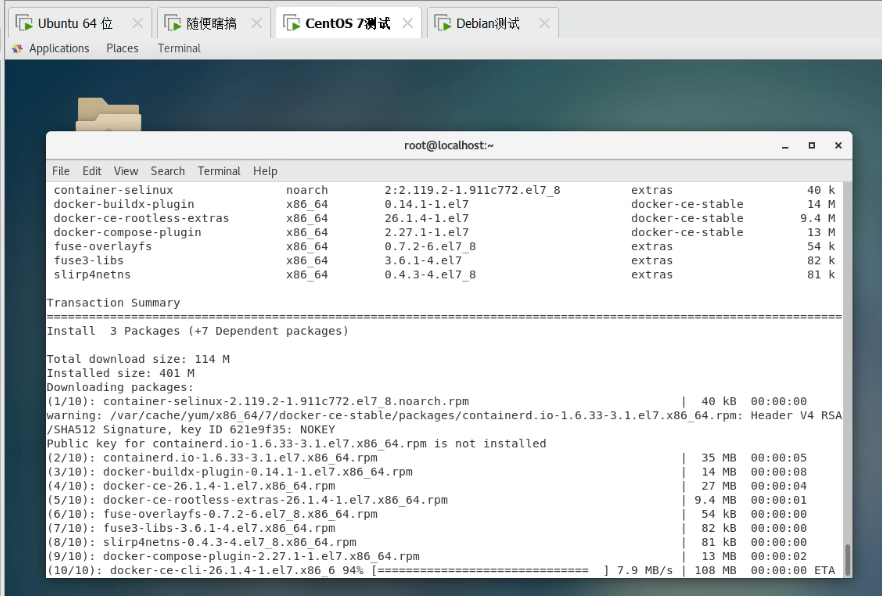Click the Ubuntu 64 位 tab VM icon
Image resolution: width=882 pixels, height=596 pixels.
point(24,23)
